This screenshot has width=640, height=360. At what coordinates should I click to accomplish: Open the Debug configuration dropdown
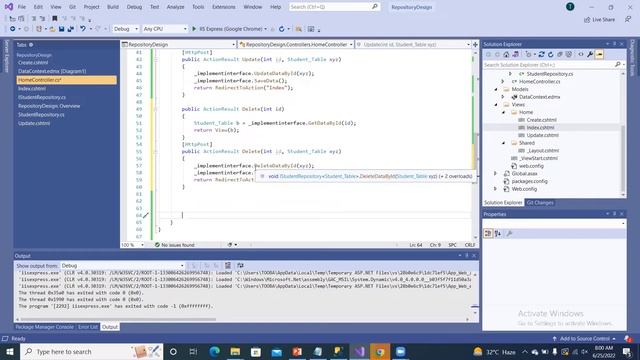click(126, 29)
